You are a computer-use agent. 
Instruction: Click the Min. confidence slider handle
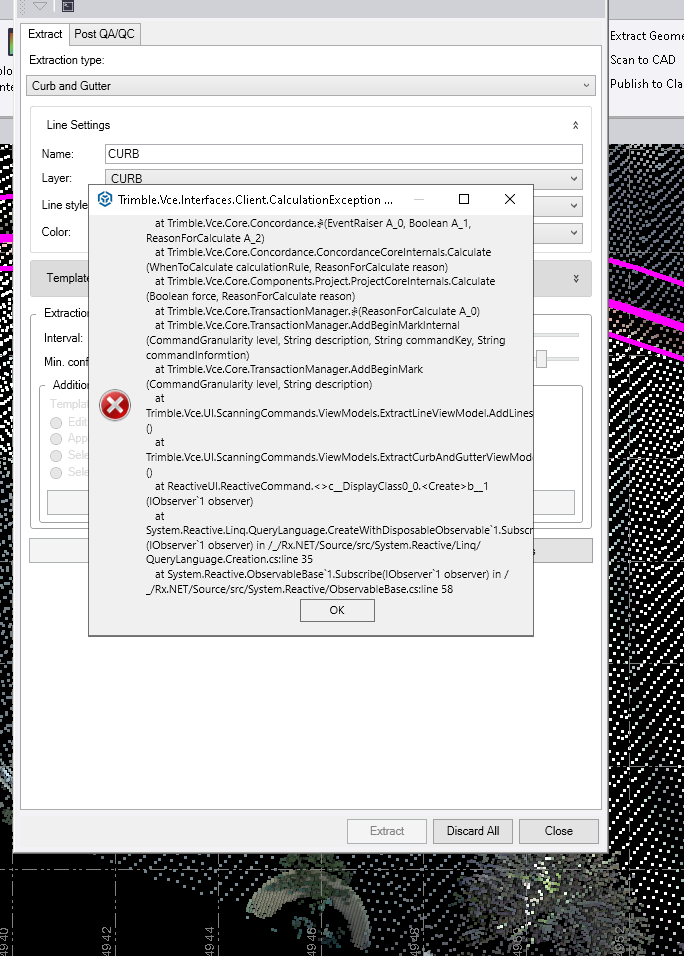(541, 359)
